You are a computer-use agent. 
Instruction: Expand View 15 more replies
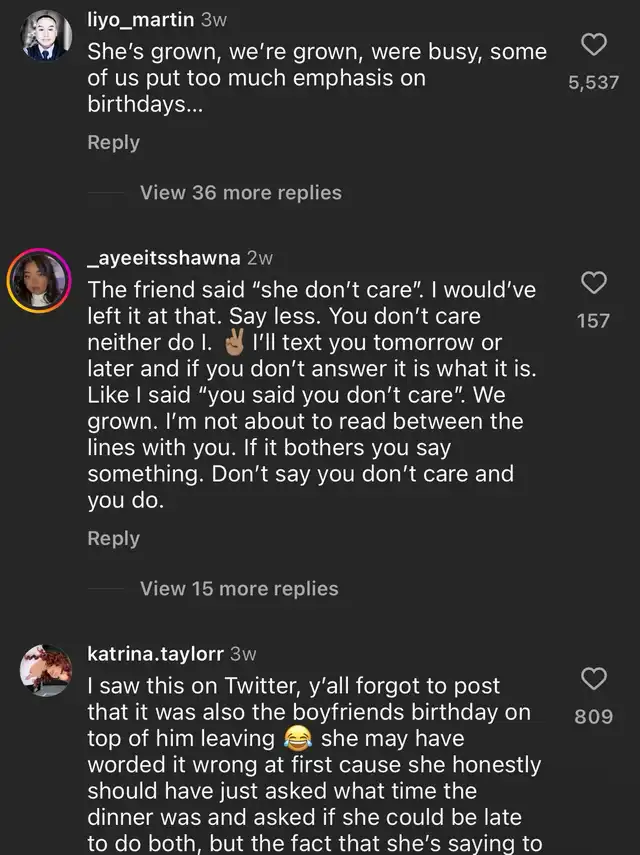[x=239, y=588]
